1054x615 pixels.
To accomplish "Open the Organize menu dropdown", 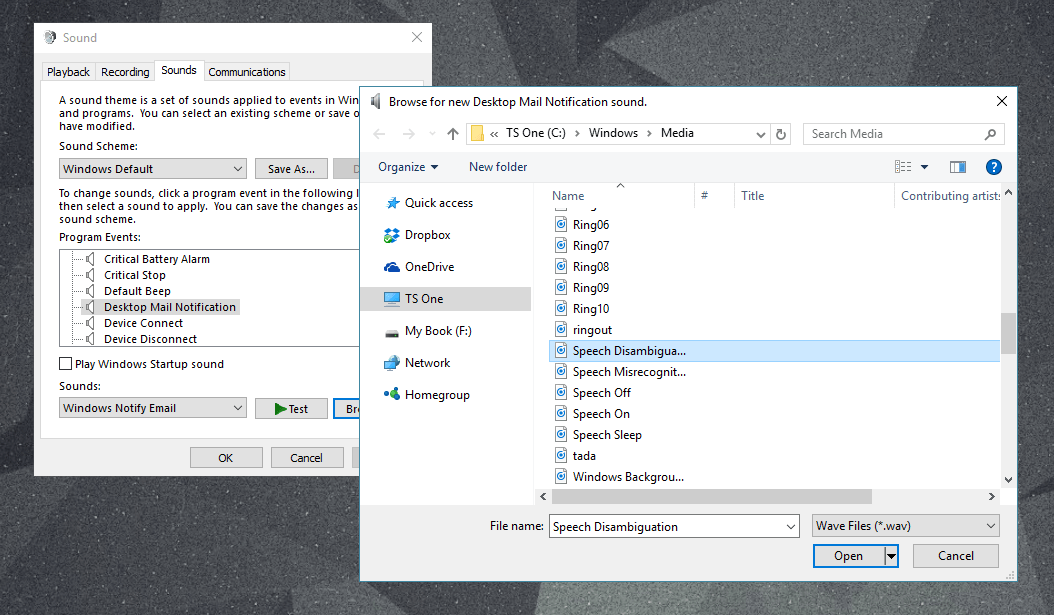I will 408,167.
